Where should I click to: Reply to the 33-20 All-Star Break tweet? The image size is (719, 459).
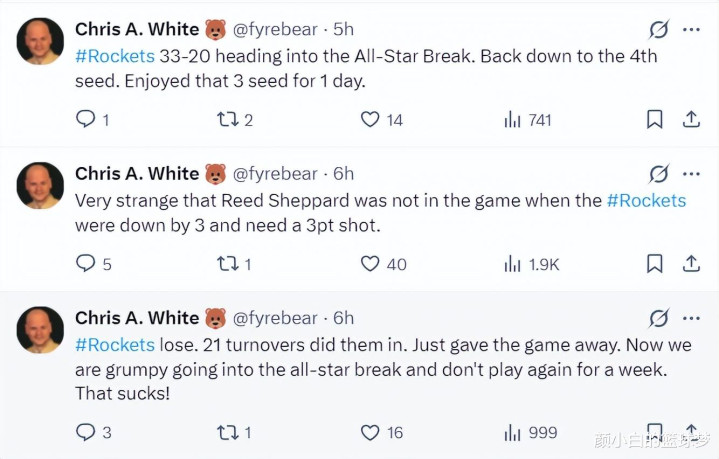(86, 120)
